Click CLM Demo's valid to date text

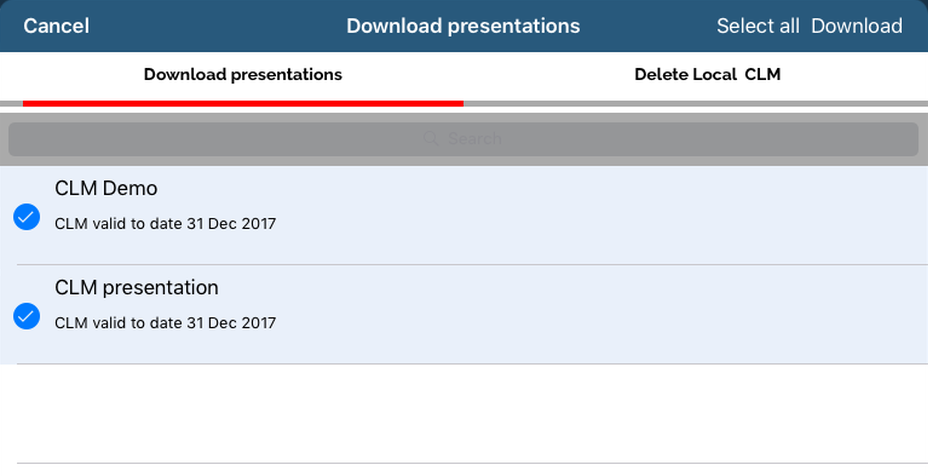point(165,224)
